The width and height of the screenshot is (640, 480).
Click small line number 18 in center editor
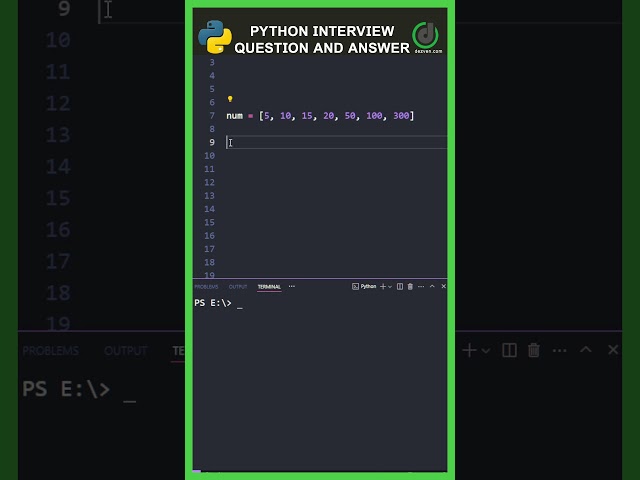[x=209, y=262]
